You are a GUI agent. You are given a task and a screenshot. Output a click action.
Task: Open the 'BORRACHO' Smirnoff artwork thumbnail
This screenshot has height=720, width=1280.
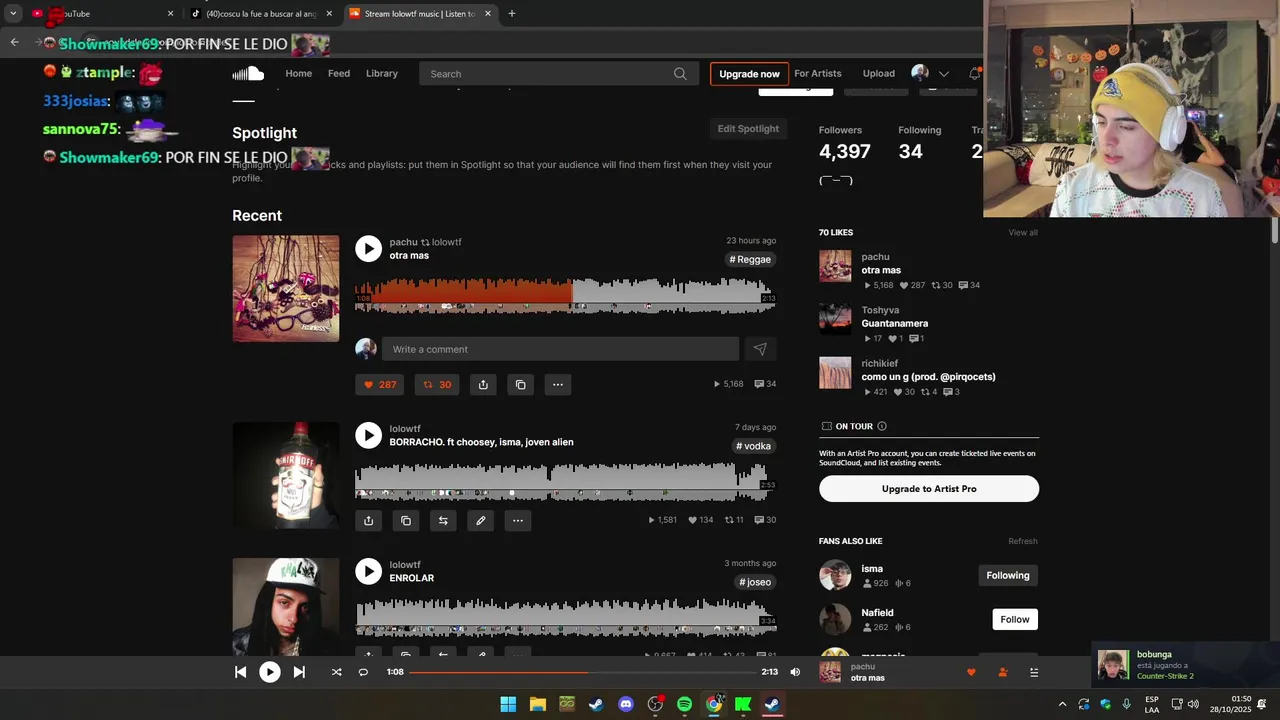pos(286,475)
